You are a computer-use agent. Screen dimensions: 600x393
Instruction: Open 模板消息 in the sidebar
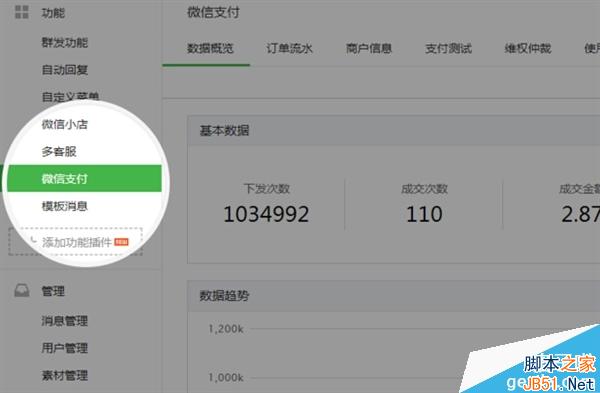(x=65, y=206)
